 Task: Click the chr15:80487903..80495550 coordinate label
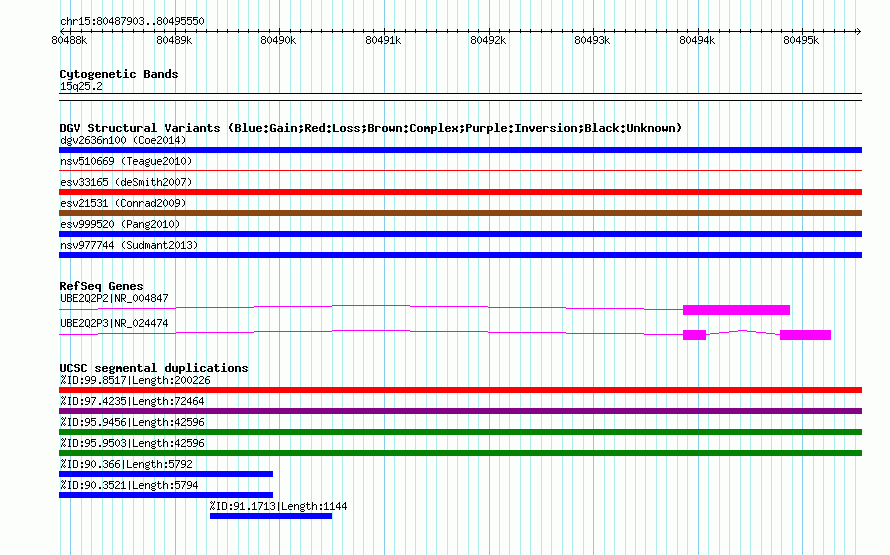coord(132,21)
